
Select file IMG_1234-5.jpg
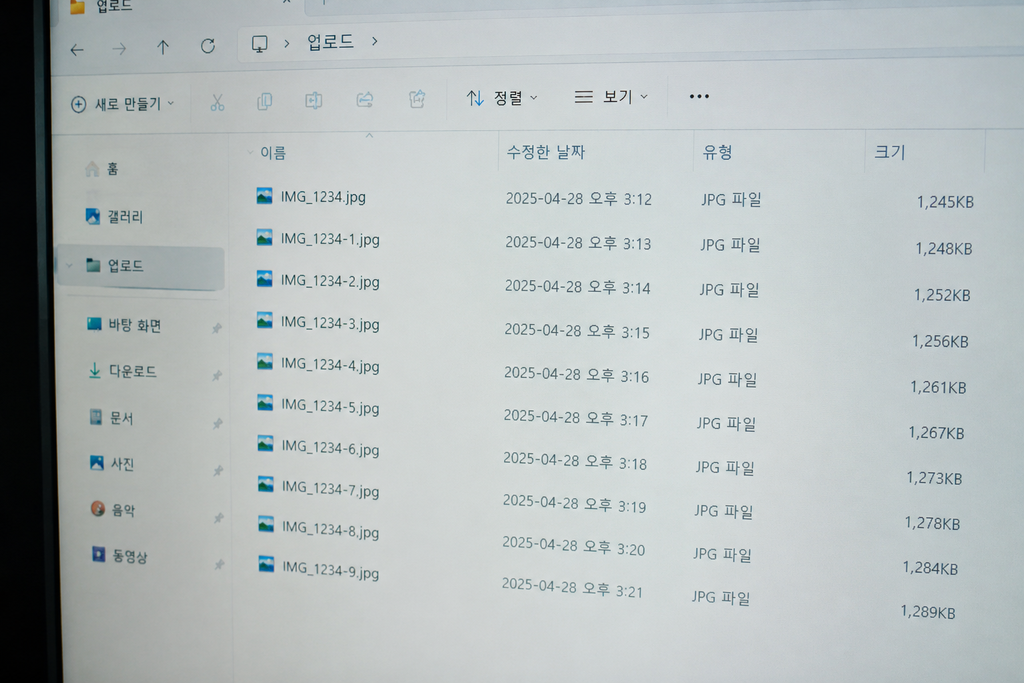330,406
